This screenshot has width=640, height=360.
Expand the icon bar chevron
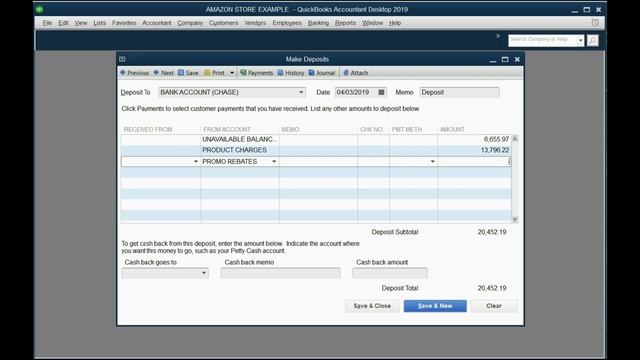coord(498,36)
